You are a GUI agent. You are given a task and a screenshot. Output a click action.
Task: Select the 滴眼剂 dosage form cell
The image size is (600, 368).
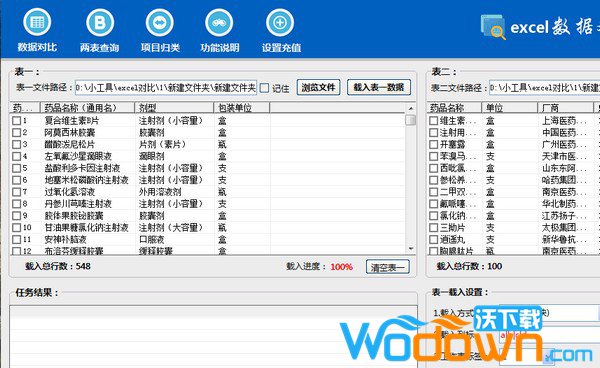(x=151, y=156)
